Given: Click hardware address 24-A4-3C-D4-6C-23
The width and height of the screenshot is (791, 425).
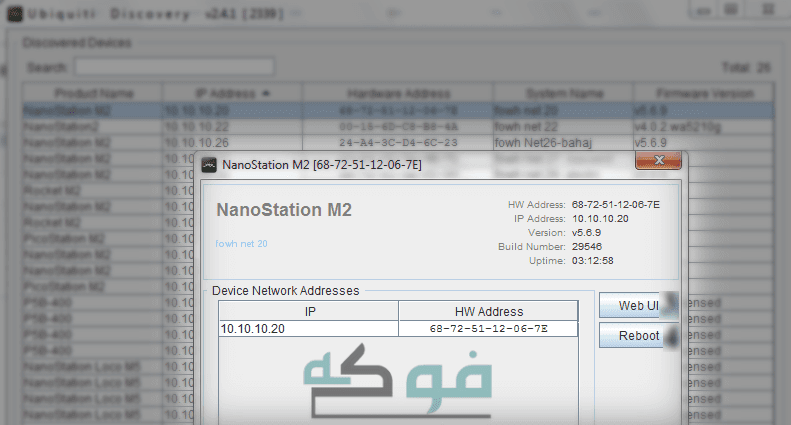Looking at the screenshot, I should [x=398, y=143].
